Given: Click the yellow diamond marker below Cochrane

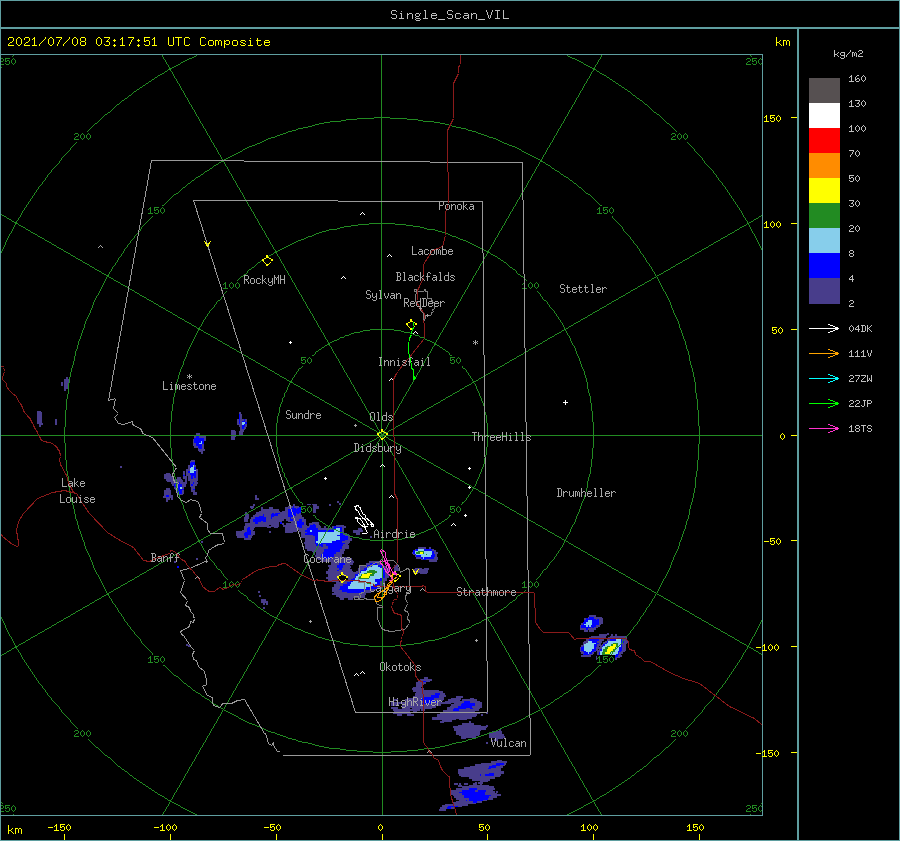Looking at the screenshot, I should tap(342, 578).
